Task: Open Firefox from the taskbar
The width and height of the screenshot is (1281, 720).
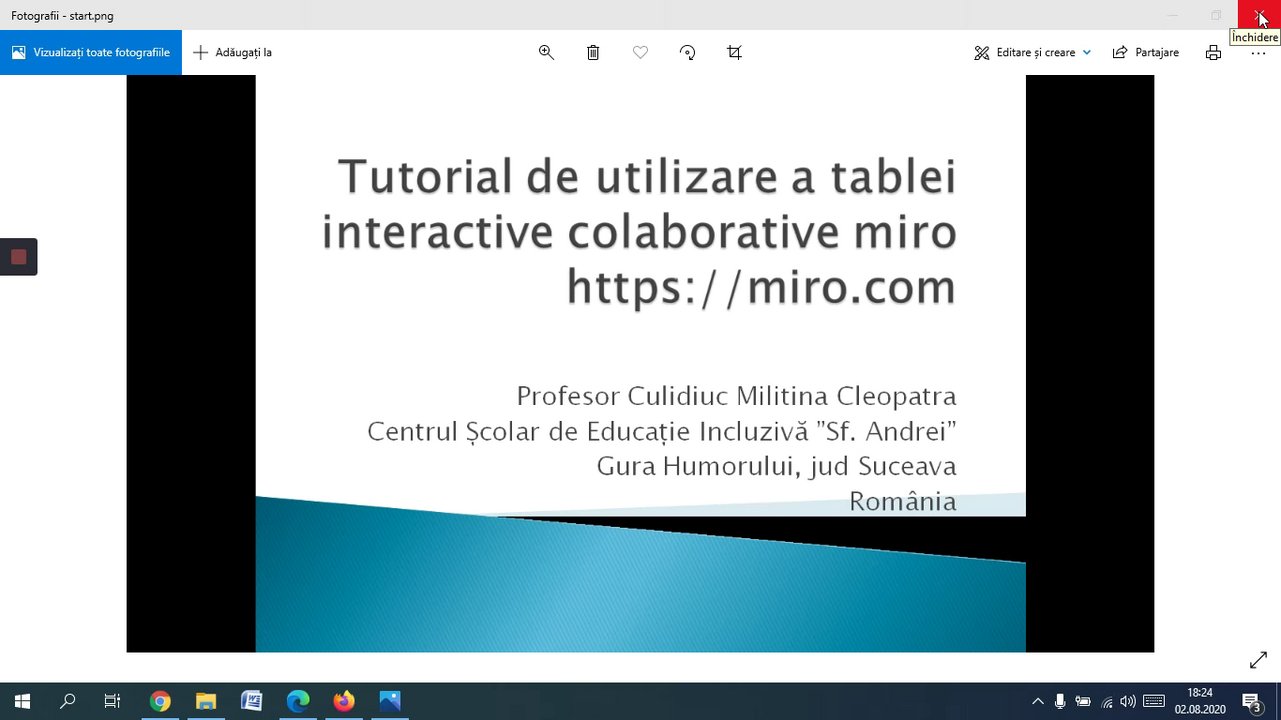Action: 344,701
